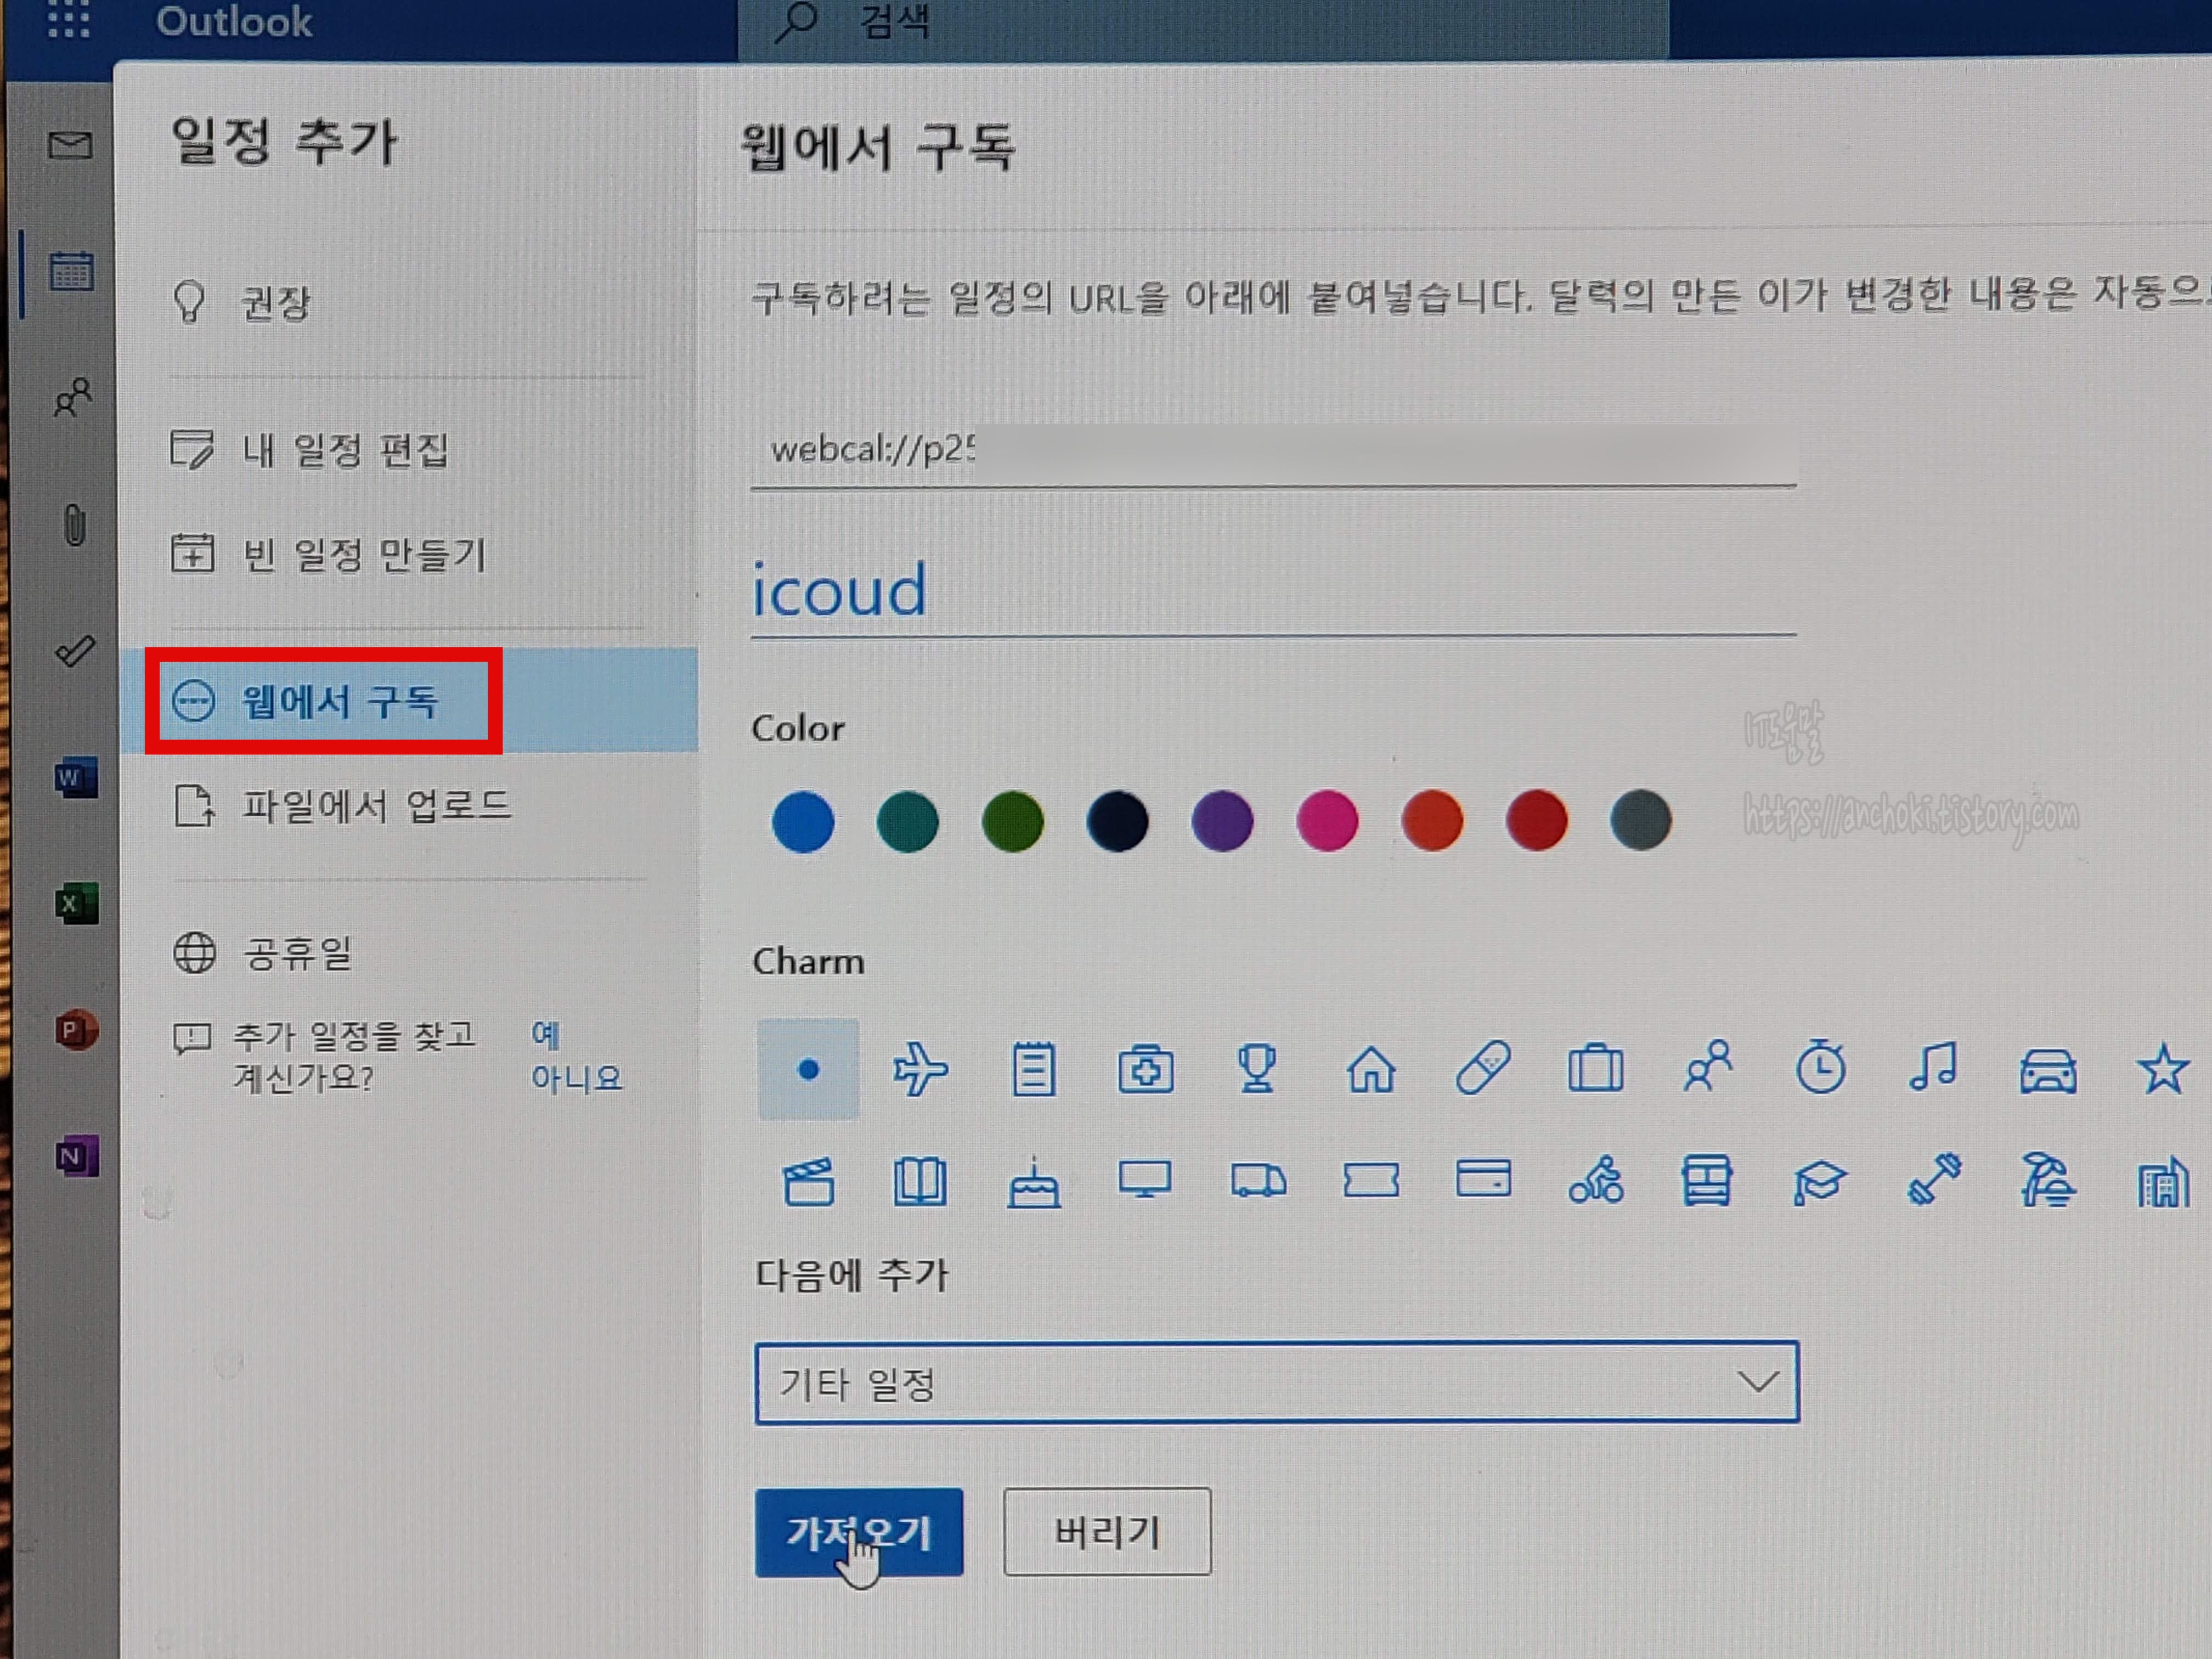The width and height of the screenshot is (2212, 1659).
Task: Click the webcal URL input field
Action: pos(1272,451)
